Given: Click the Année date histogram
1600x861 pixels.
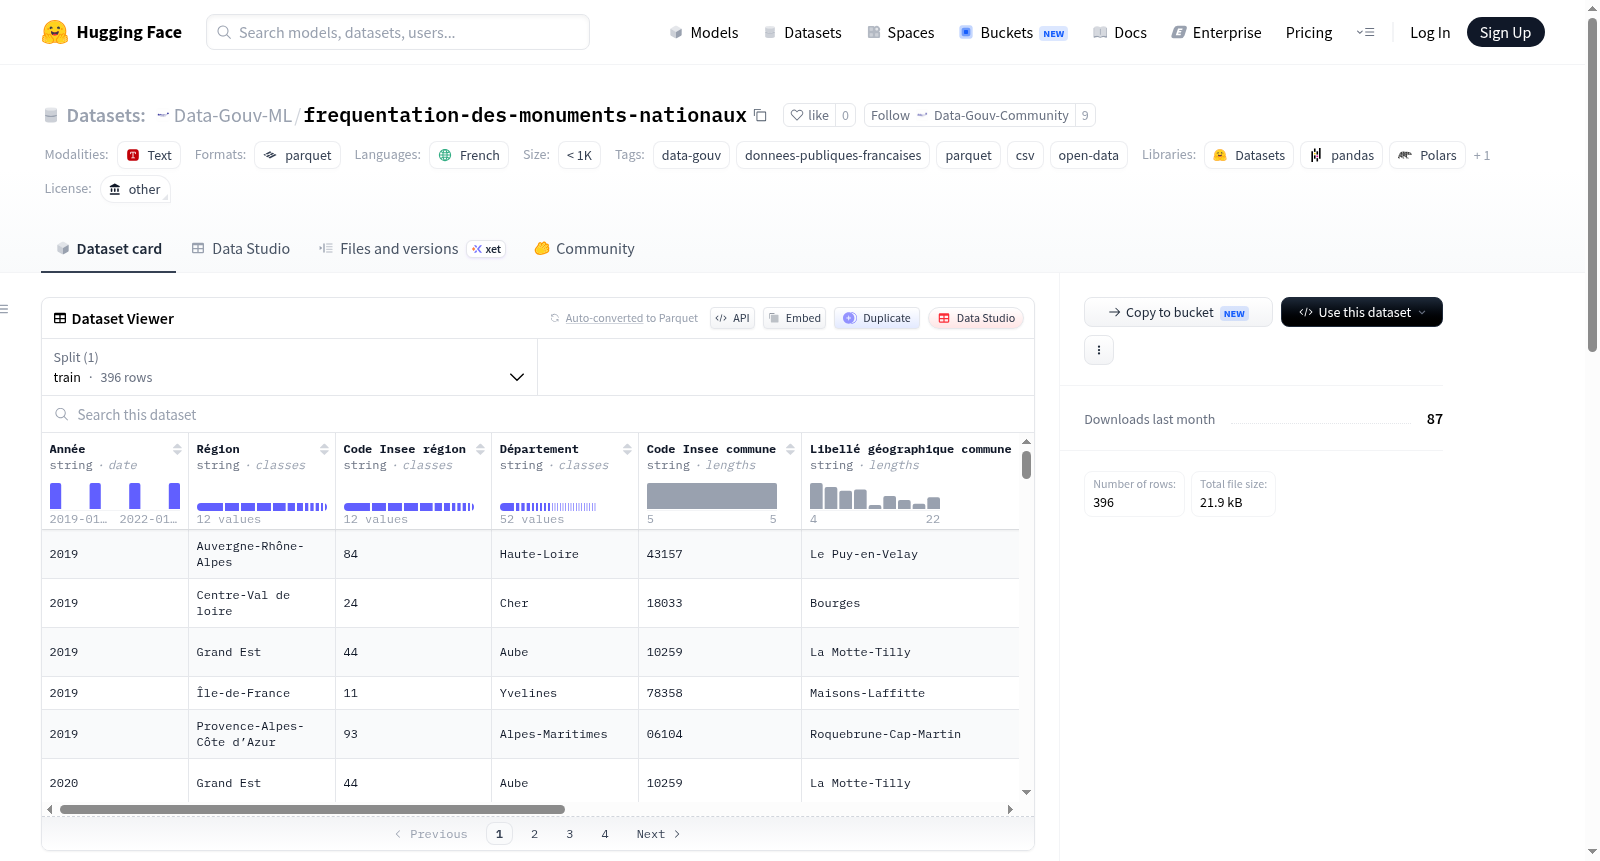Looking at the screenshot, I should click(x=115, y=496).
